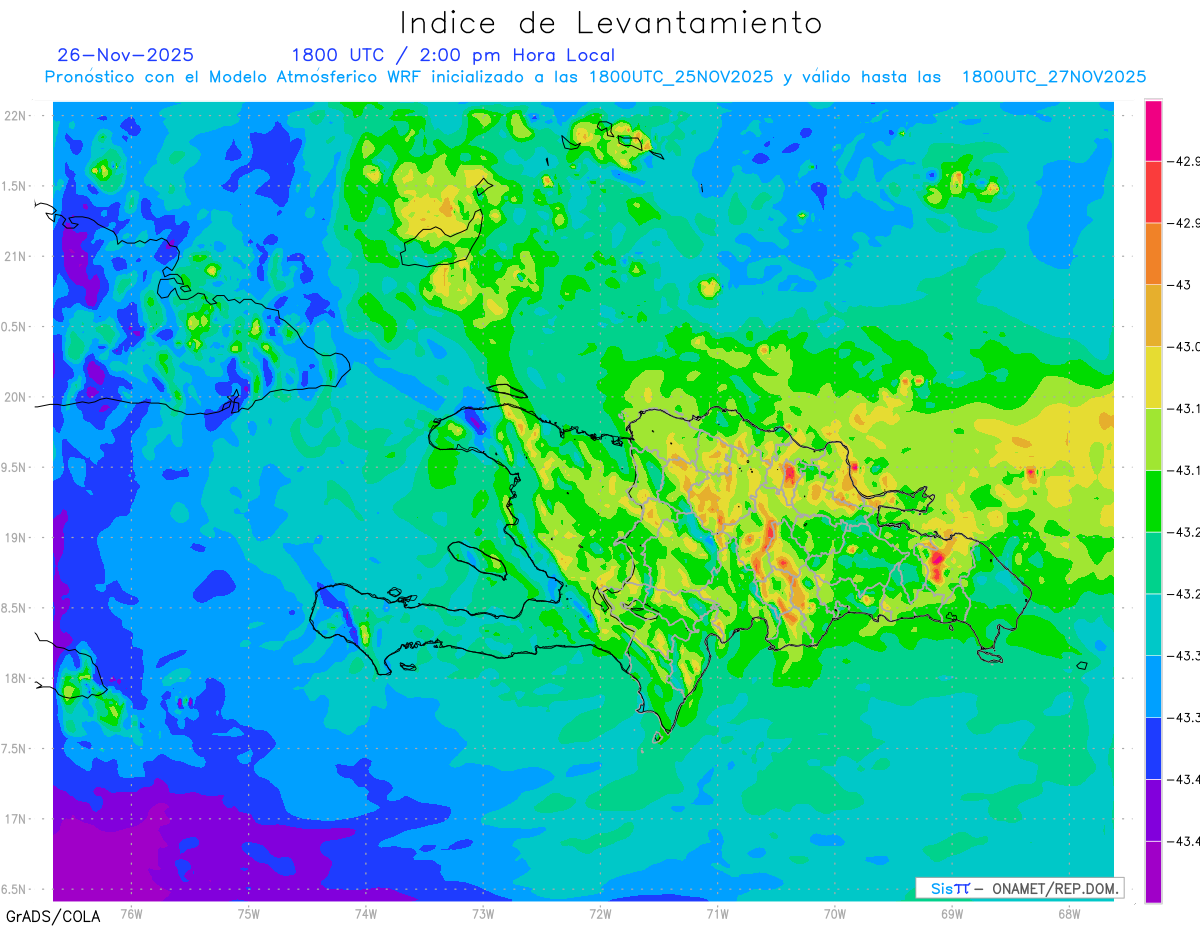Choose the bright yellow legend swatch

pyautogui.click(x=1153, y=377)
